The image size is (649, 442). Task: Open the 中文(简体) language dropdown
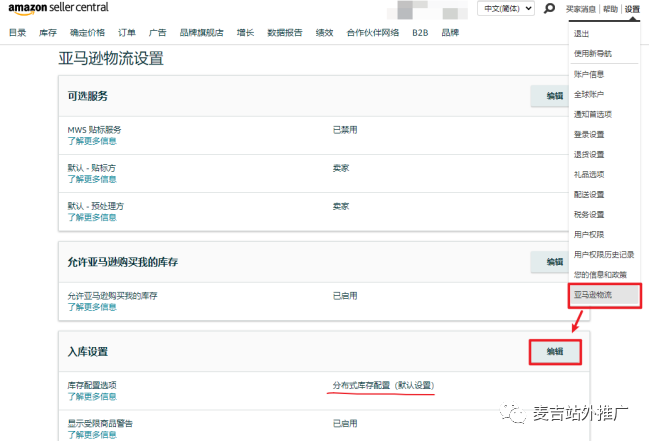pyautogui.click(x=506, y=8)
